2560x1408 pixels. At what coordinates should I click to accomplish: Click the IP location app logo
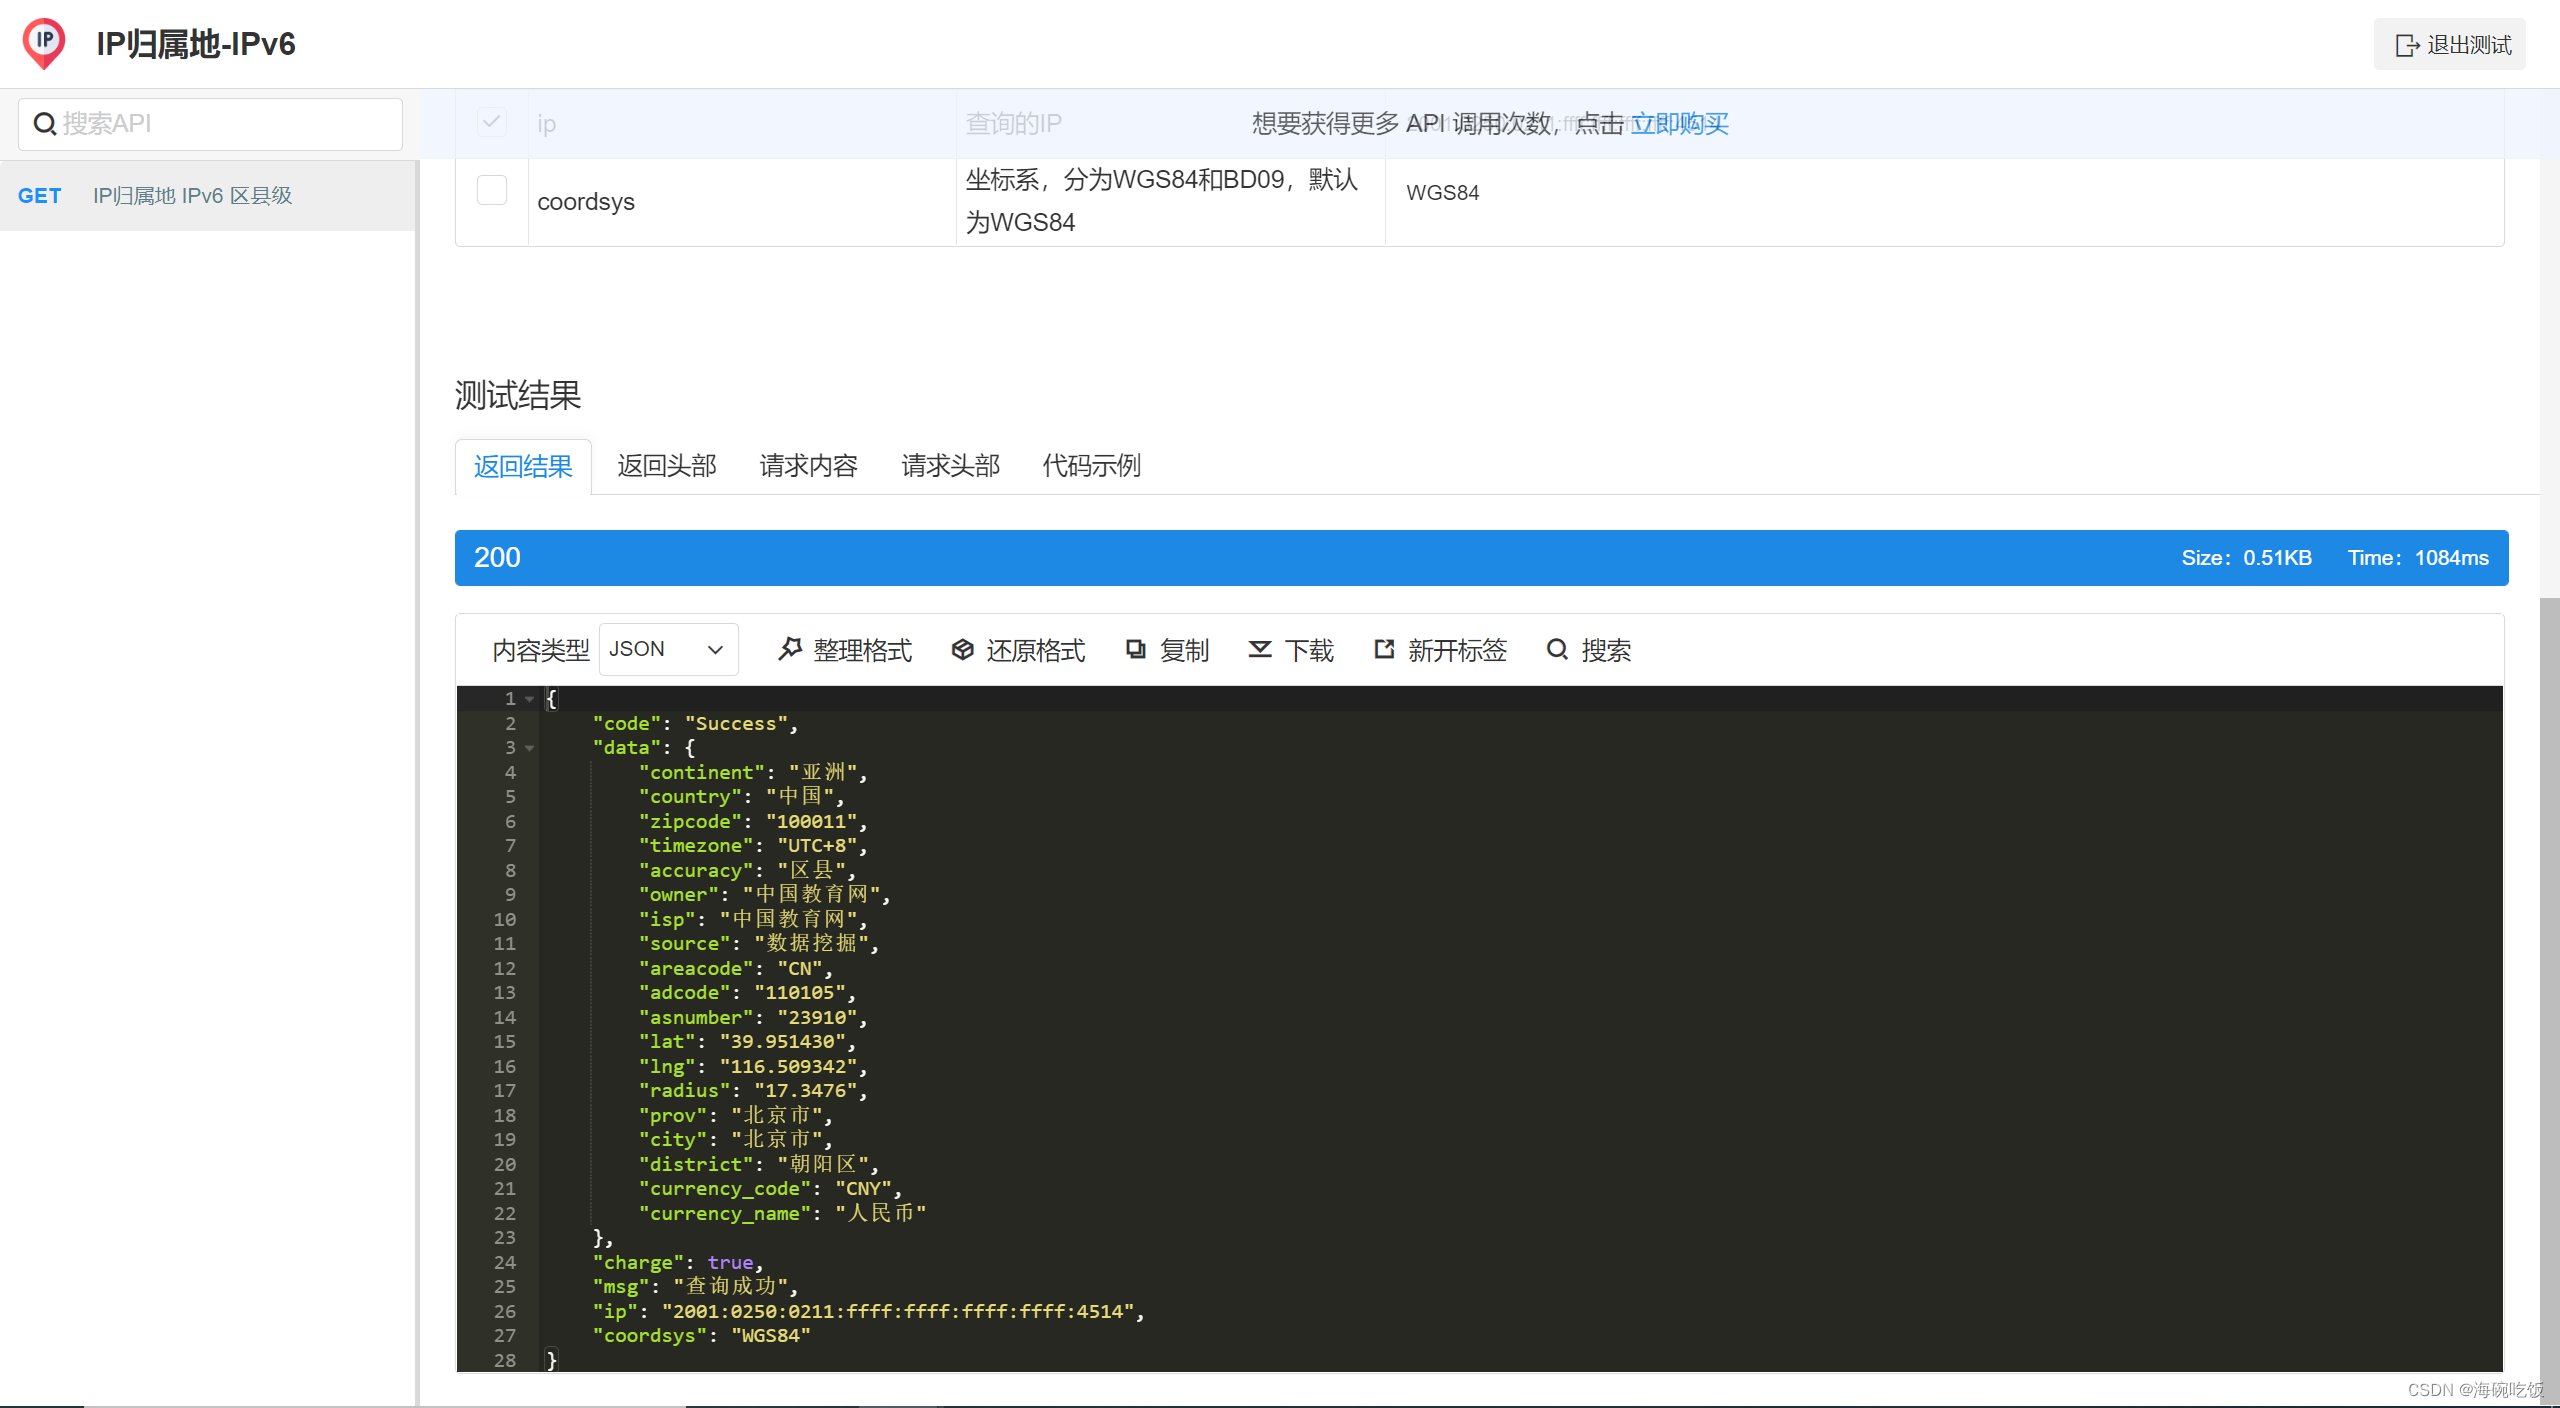tap(43, 42)
